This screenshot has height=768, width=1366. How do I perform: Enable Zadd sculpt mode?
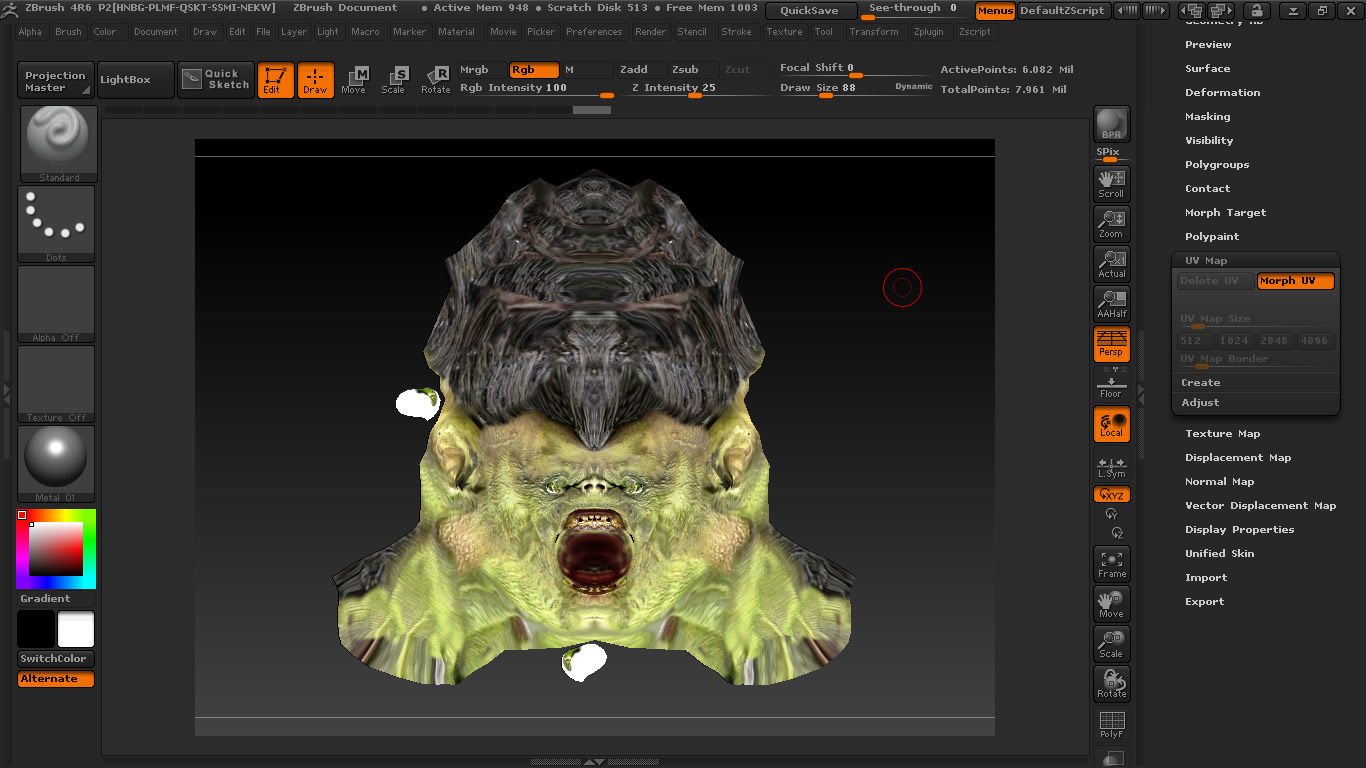(x=641, y=70)
